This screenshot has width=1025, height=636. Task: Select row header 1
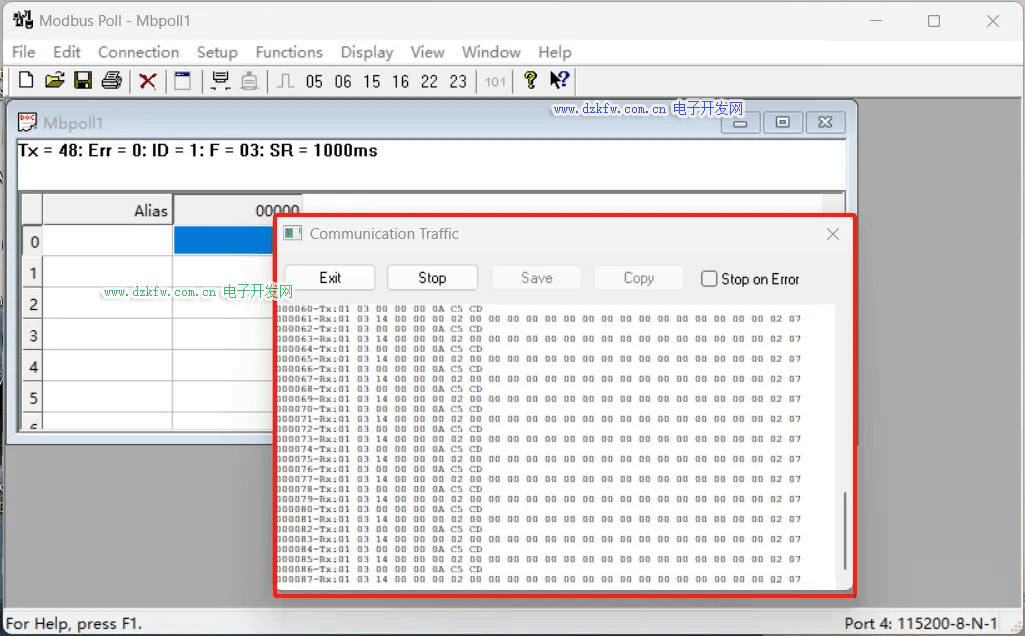pos(33,273)
